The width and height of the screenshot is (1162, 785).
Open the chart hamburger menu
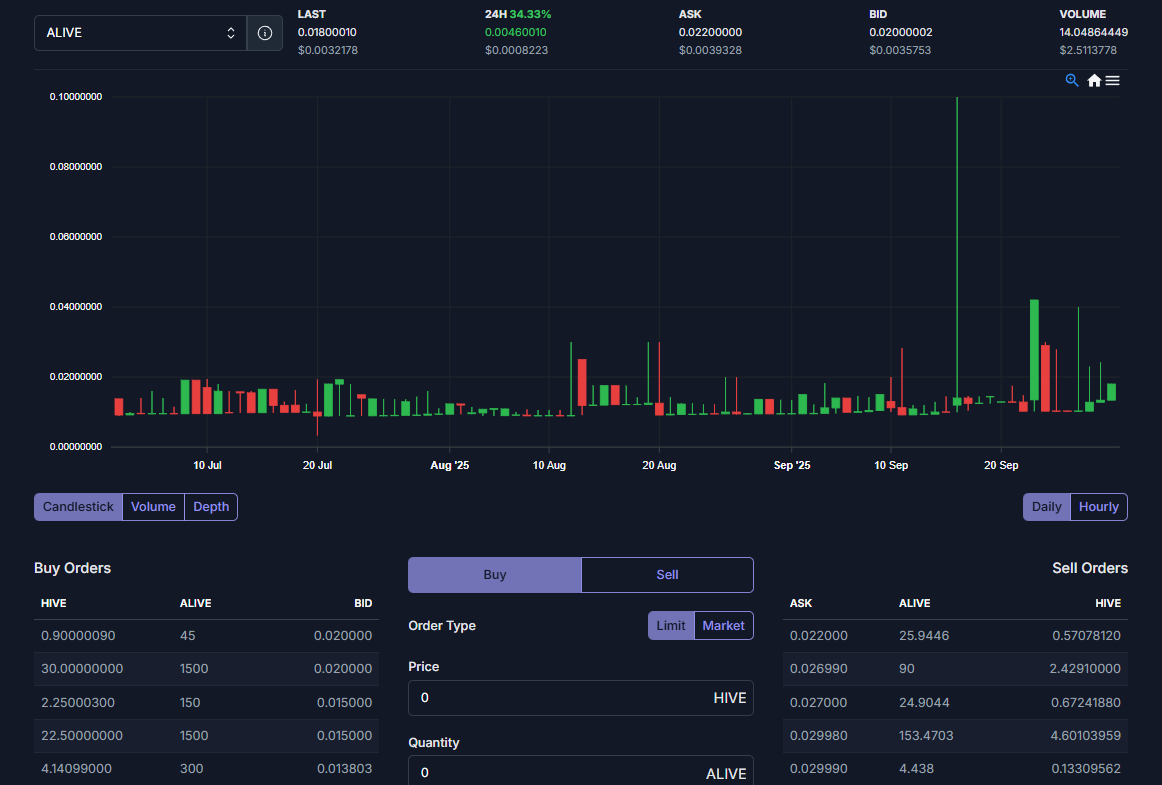[1113, 80]
